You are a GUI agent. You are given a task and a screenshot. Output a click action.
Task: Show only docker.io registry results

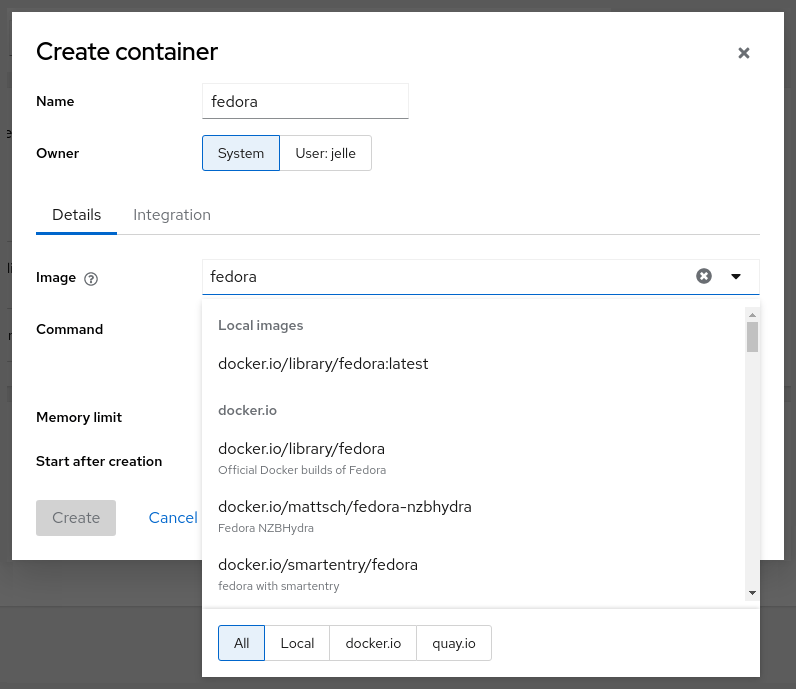pos(373,643)
